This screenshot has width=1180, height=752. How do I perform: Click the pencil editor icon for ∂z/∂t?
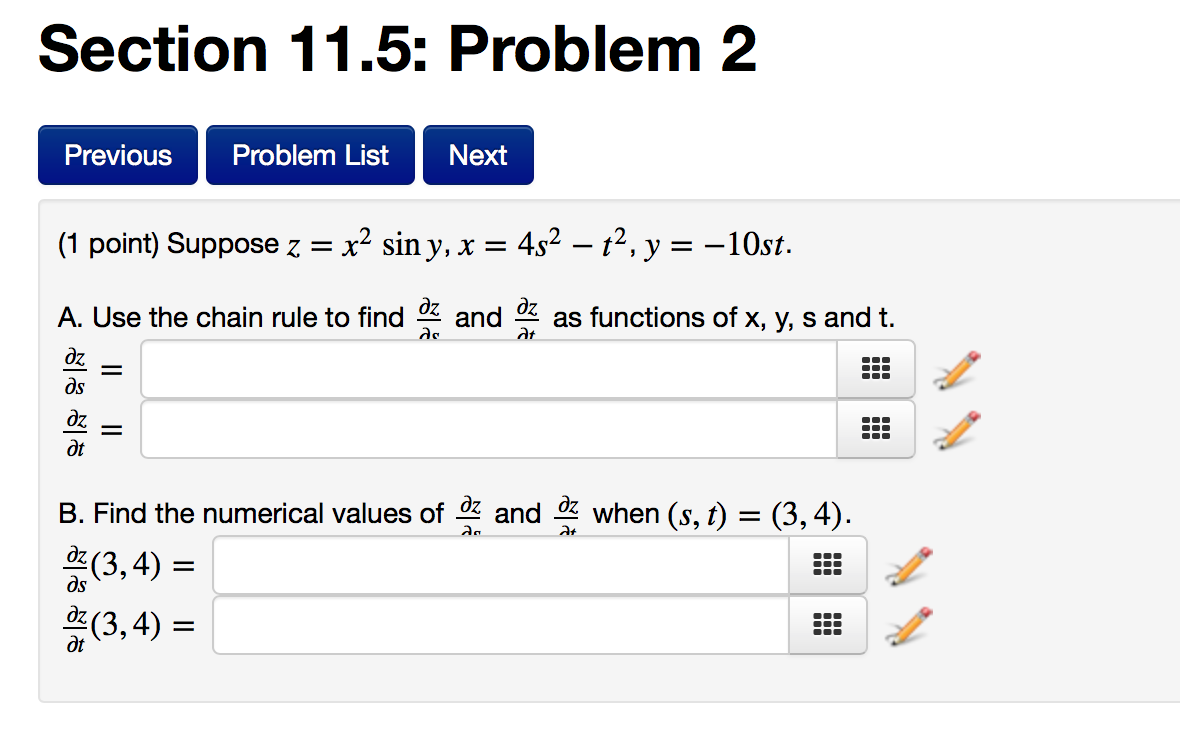957,429
